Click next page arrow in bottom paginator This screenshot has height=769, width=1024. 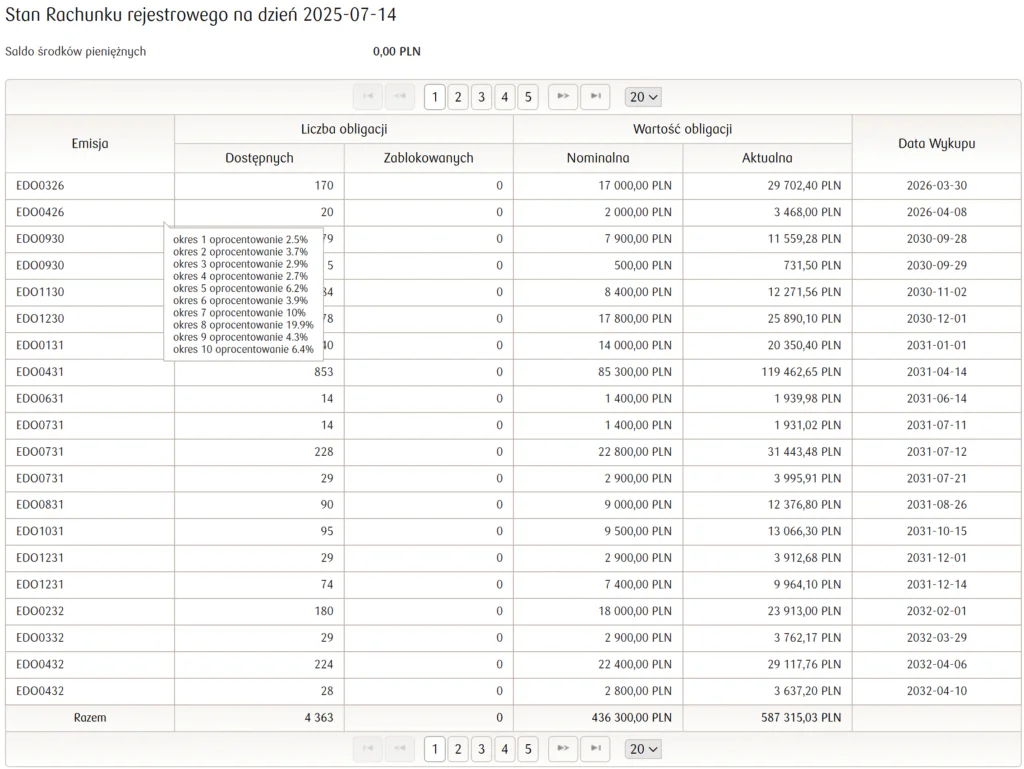[563, 749]
